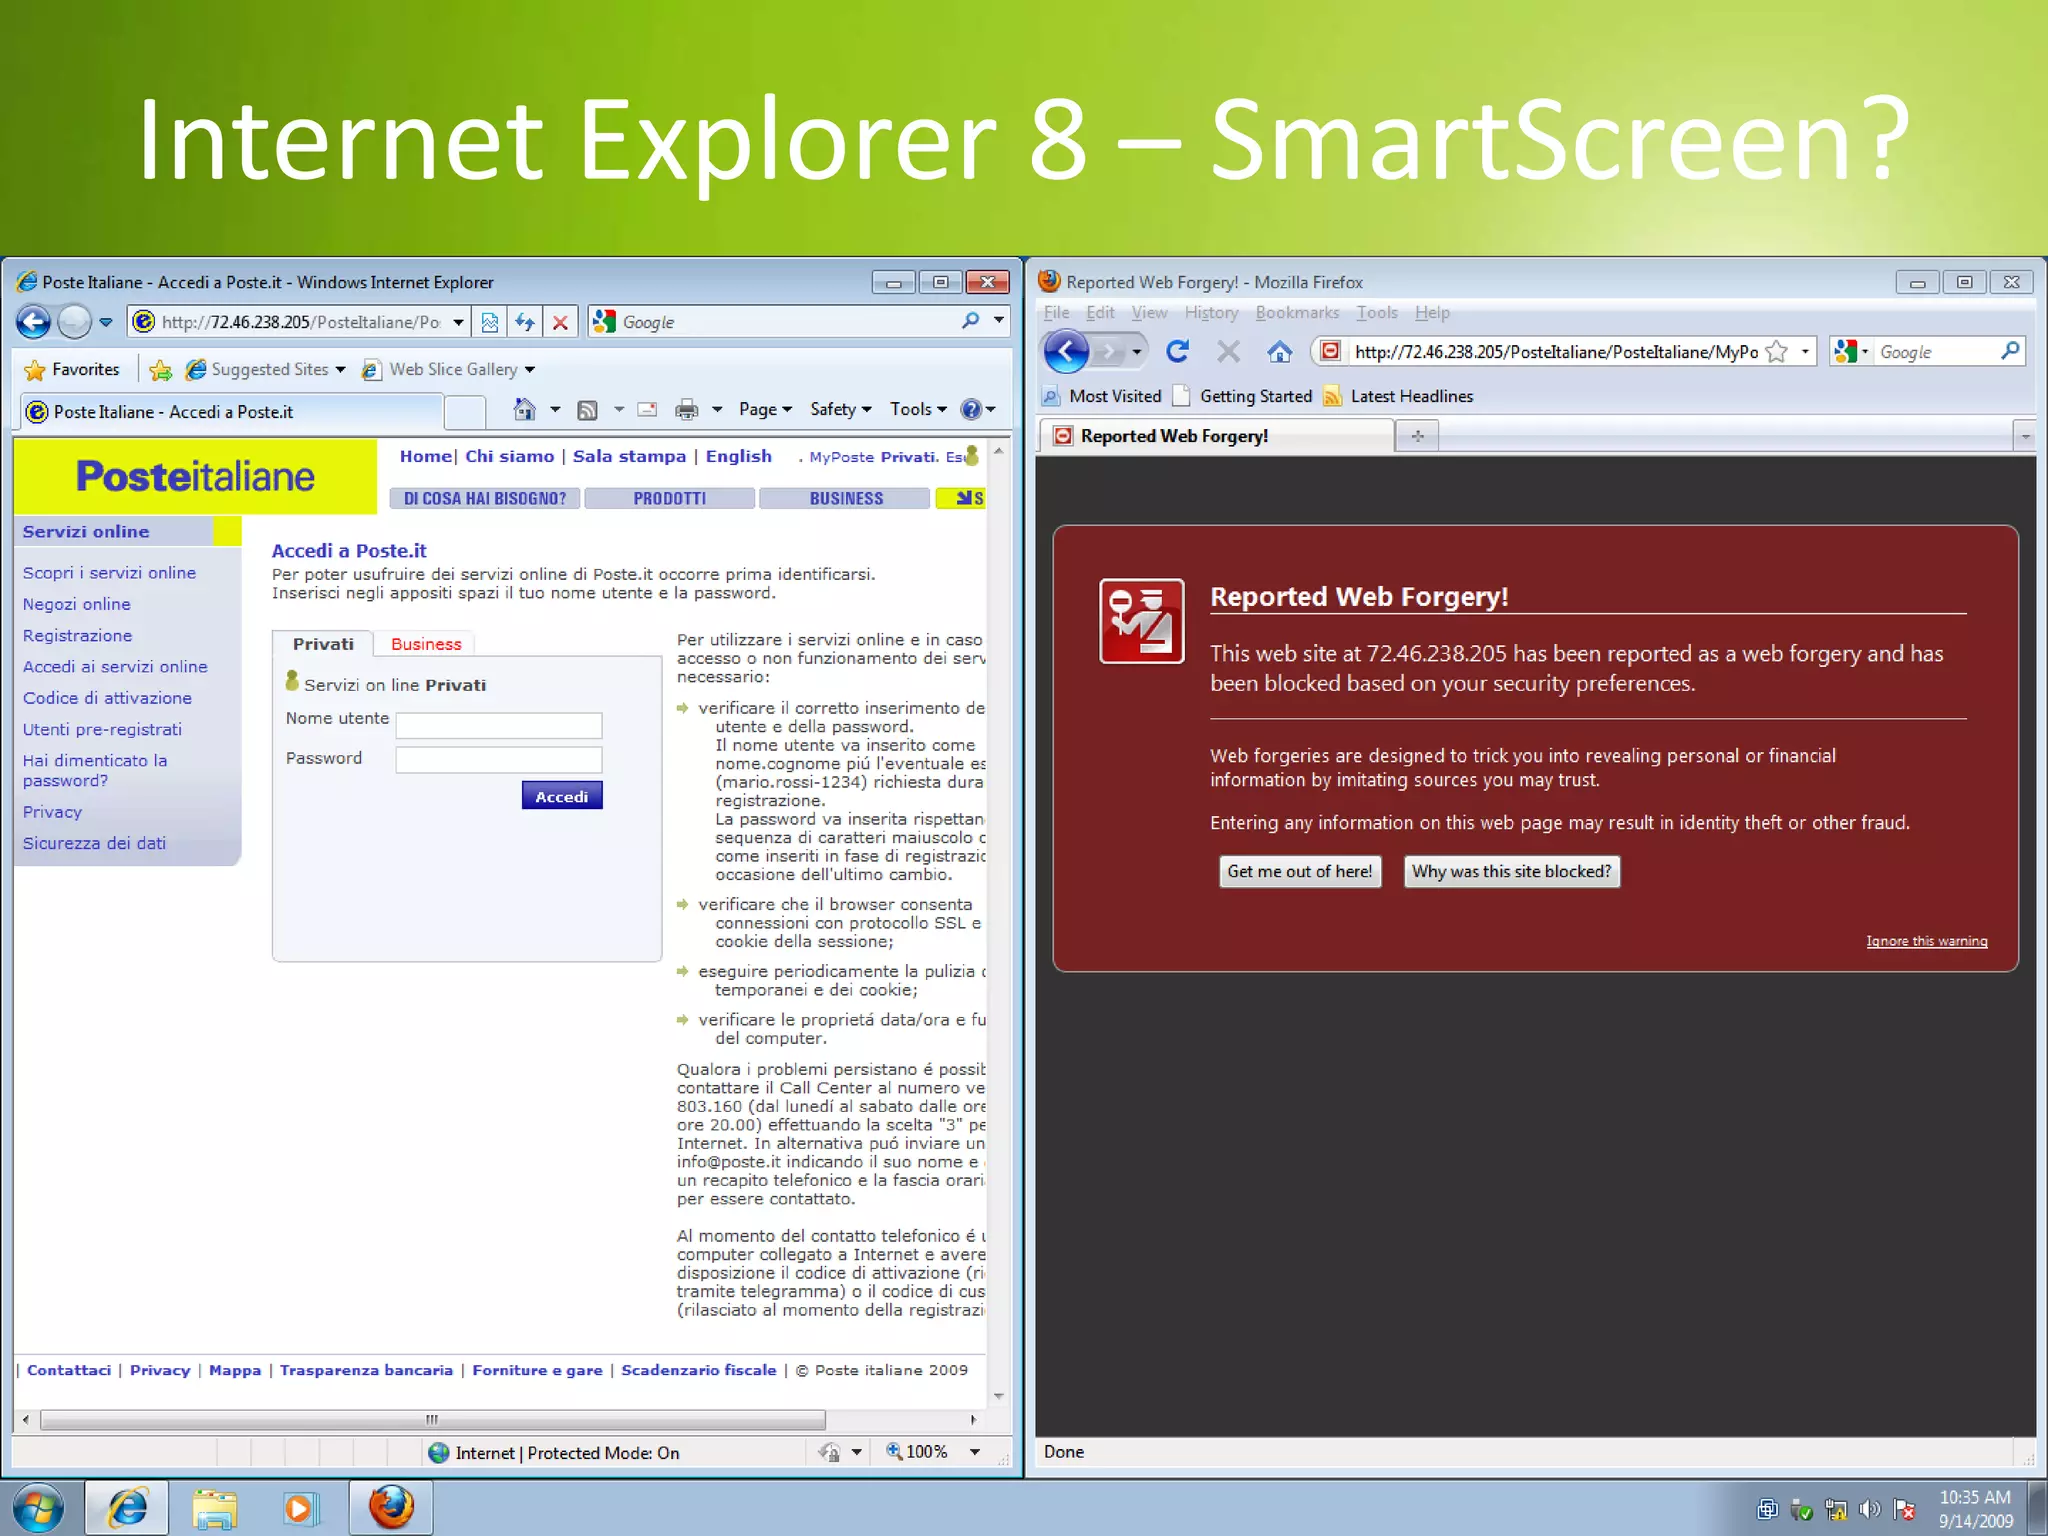This screenshot has height=1536, width=2048.
Task: Click Get me out of here button
Action: 1299,871
